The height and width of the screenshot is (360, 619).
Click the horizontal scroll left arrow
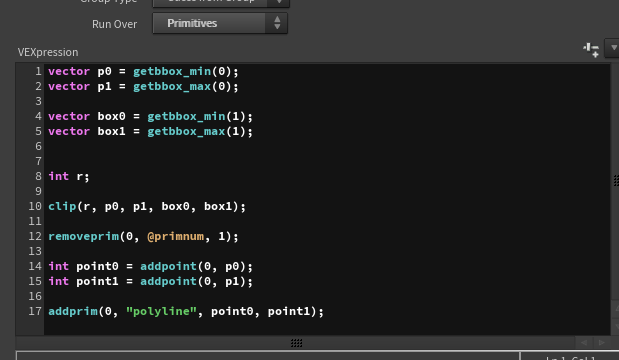584,342
